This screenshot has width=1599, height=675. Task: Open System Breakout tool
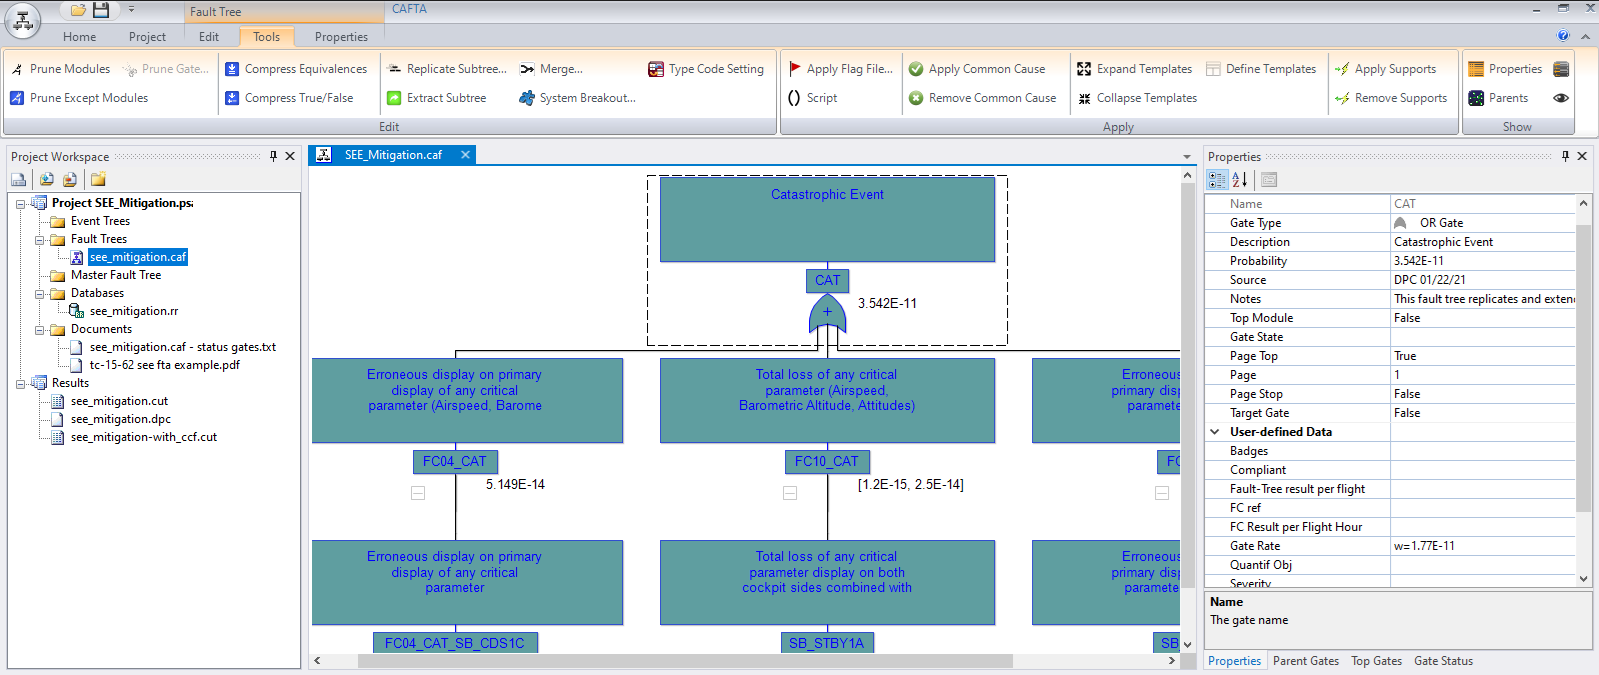577,98
